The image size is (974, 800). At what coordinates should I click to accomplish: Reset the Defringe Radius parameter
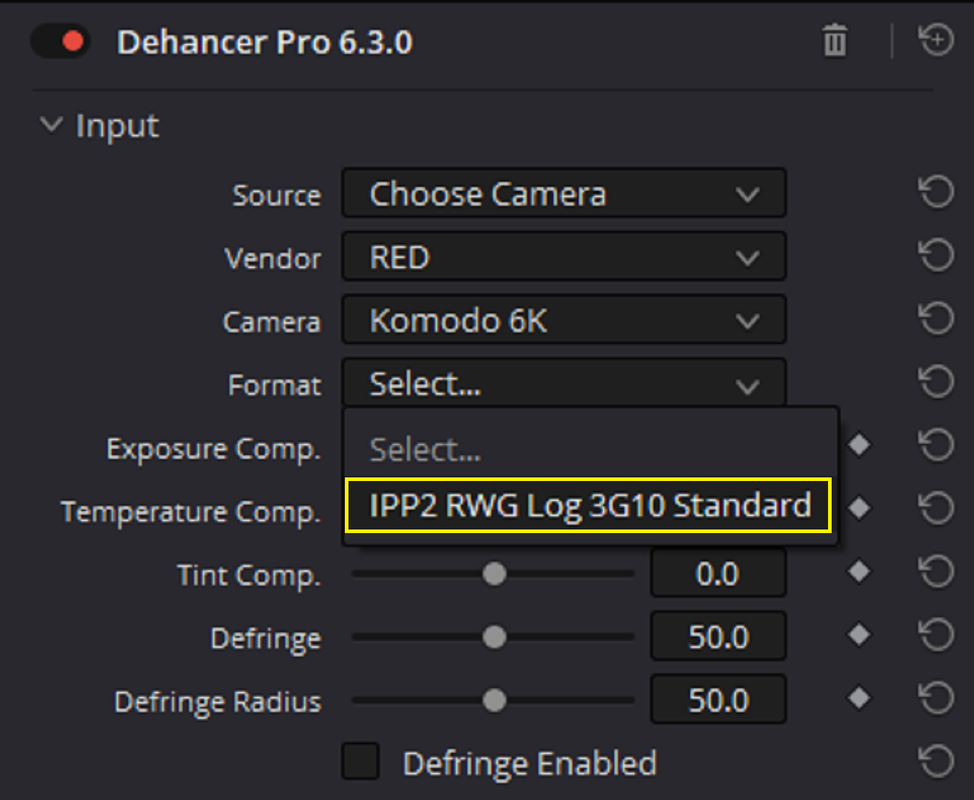point(936,699)
